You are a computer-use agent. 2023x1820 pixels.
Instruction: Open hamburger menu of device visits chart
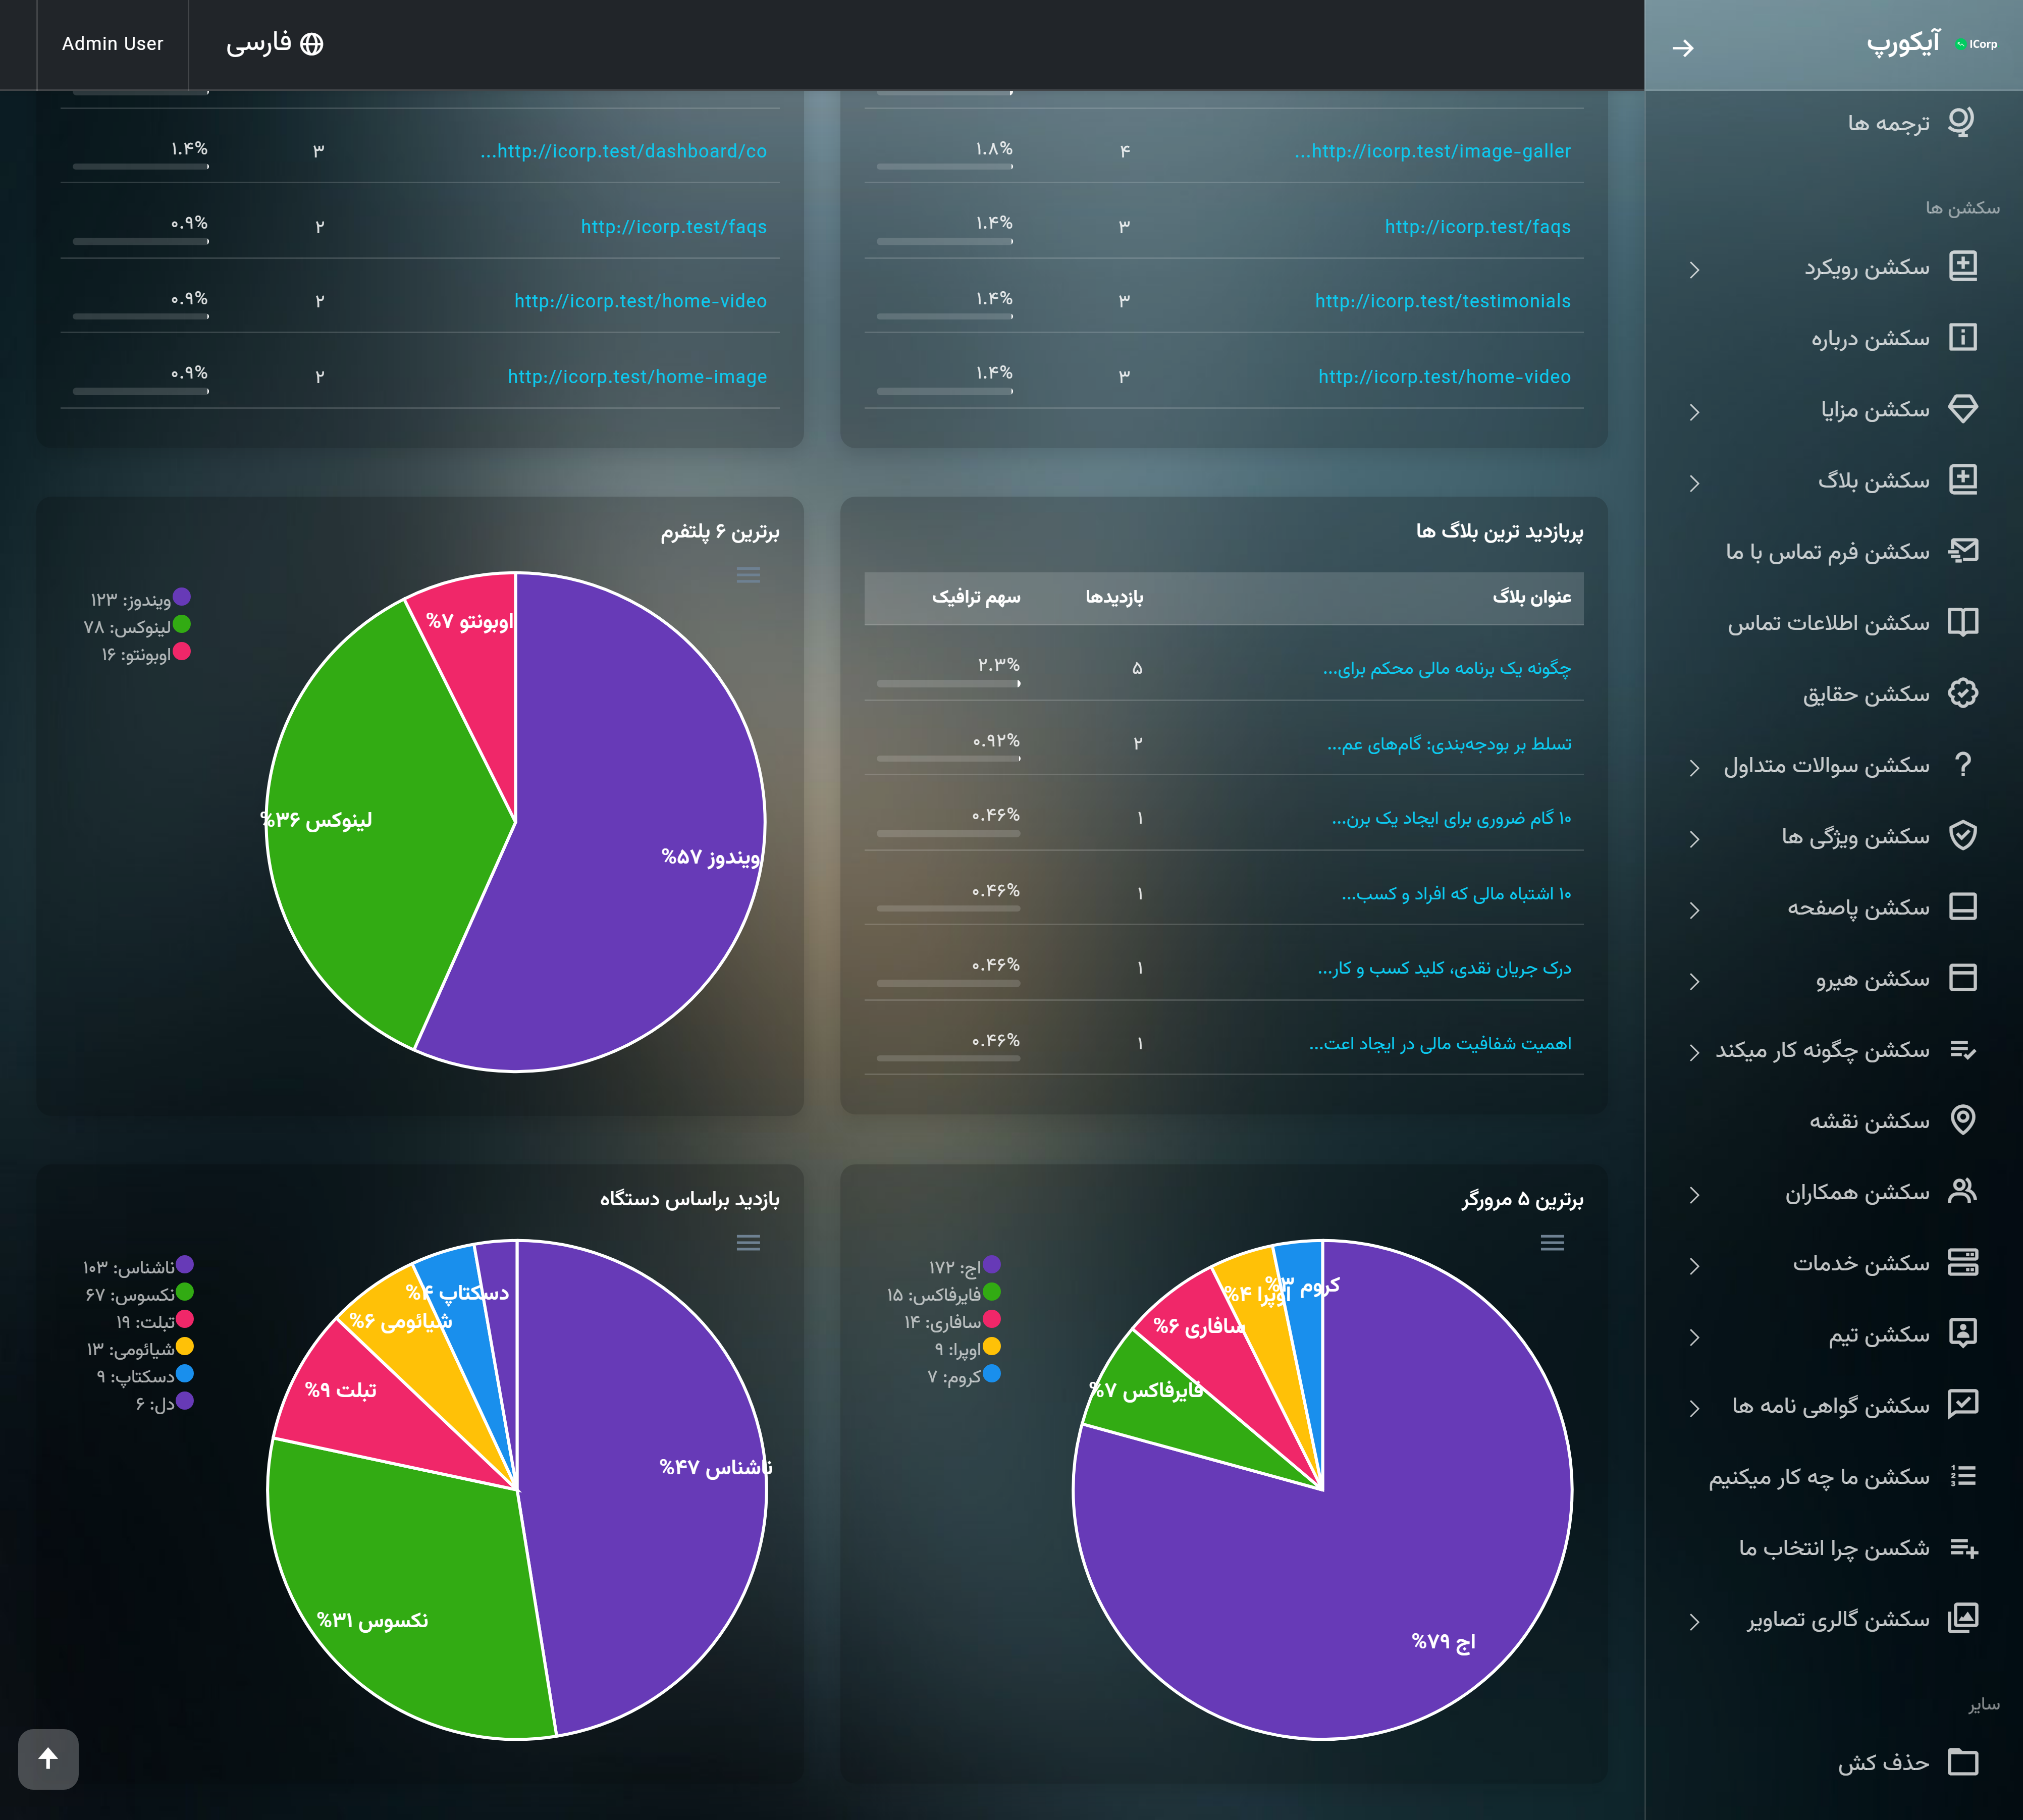click(748, 1243)
